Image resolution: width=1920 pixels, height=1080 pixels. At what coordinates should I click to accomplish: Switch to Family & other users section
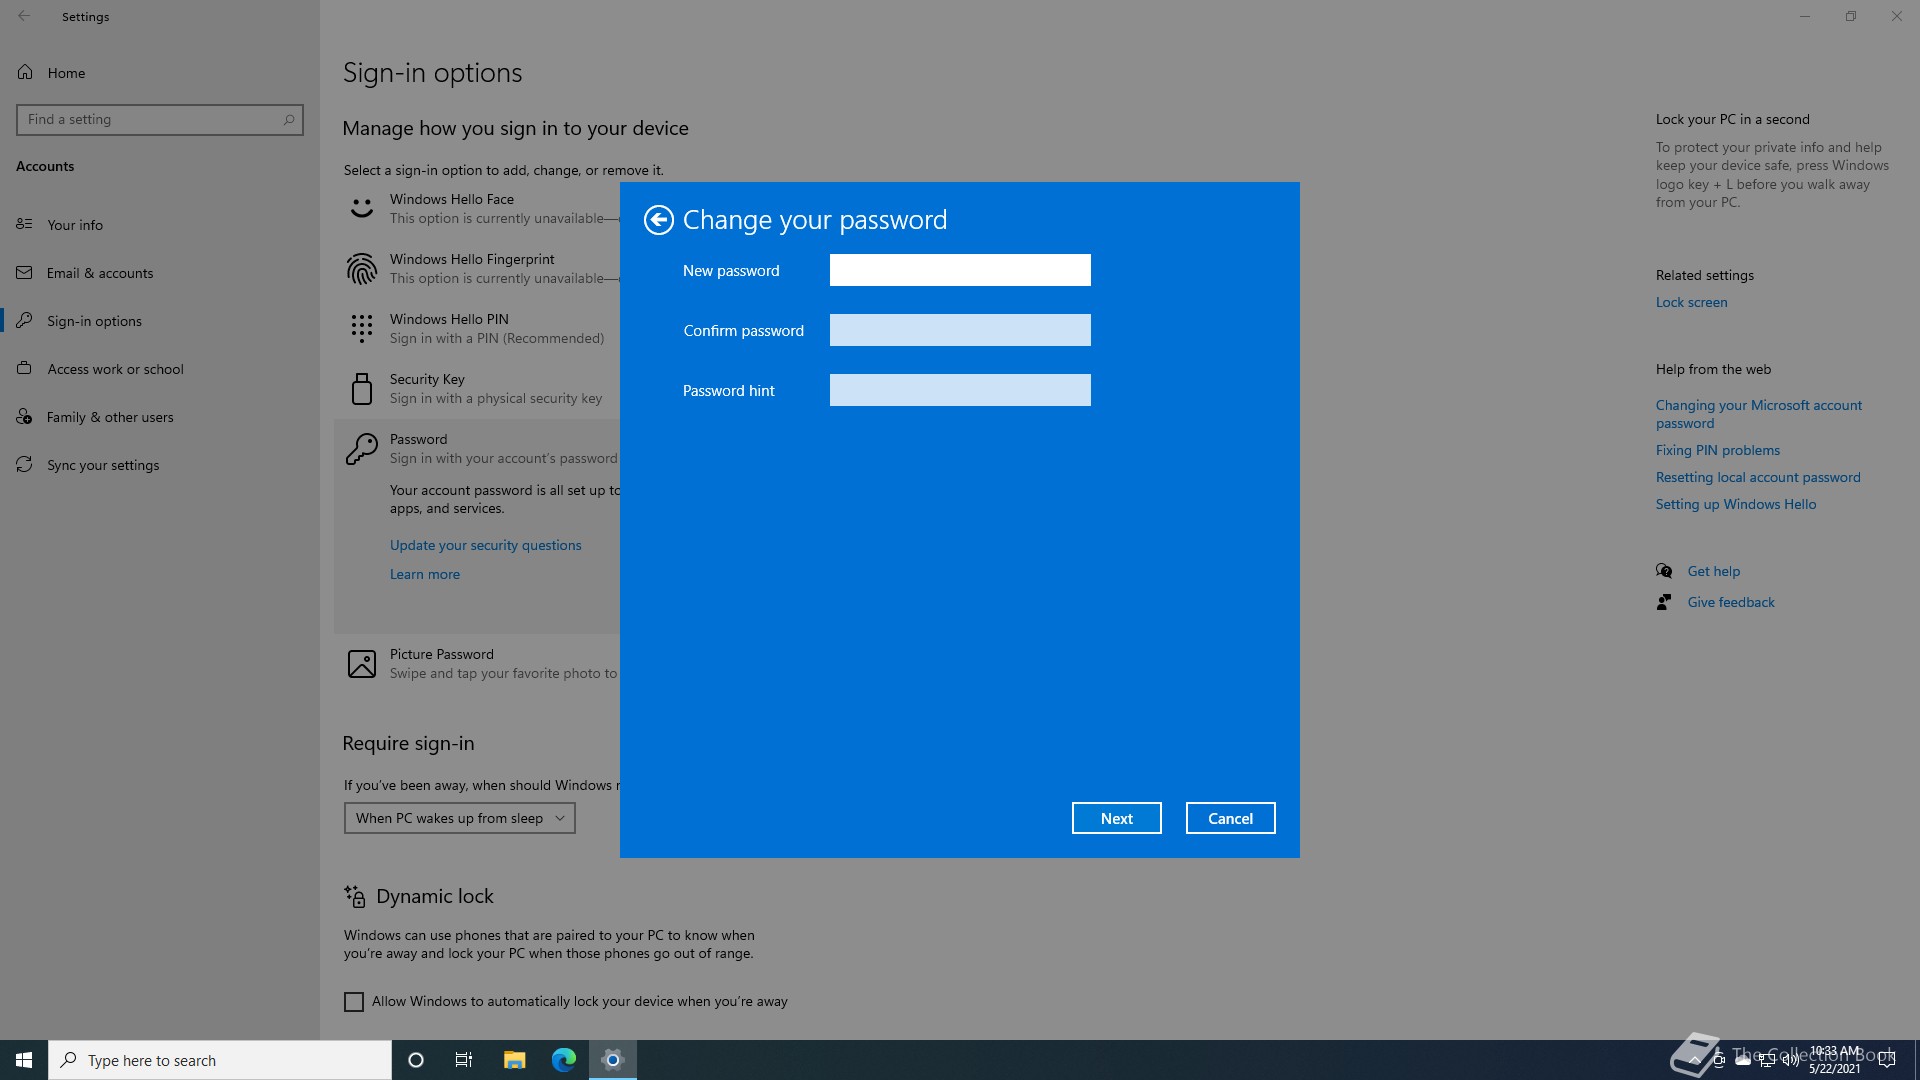pyautogui.click(x=110, y=416)
